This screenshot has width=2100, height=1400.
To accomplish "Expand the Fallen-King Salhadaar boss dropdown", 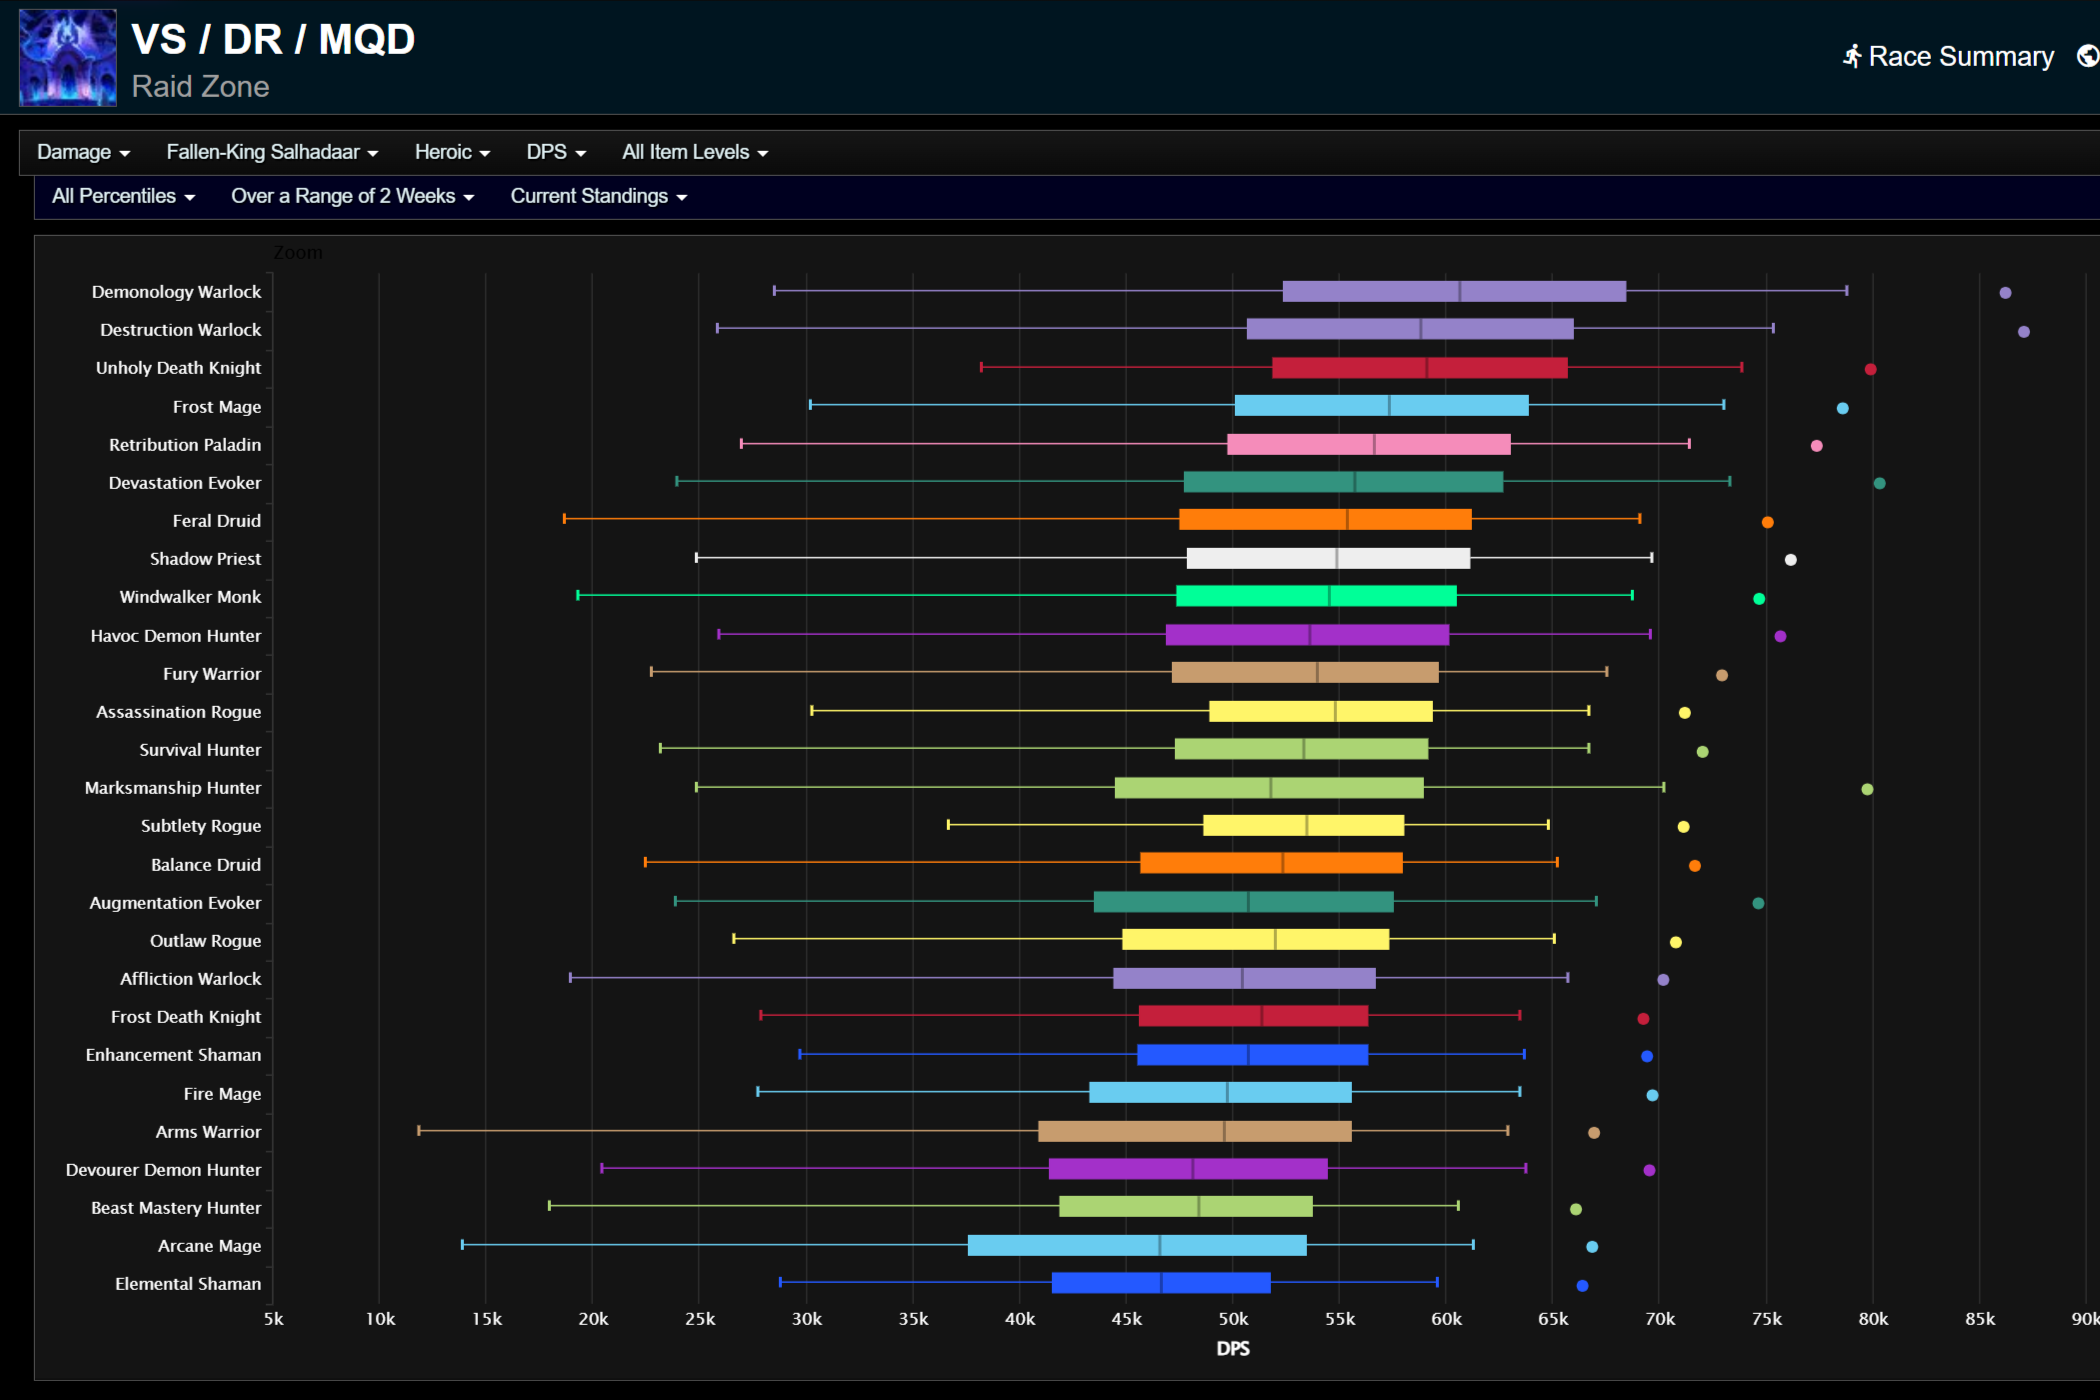I will click(272, 152).
